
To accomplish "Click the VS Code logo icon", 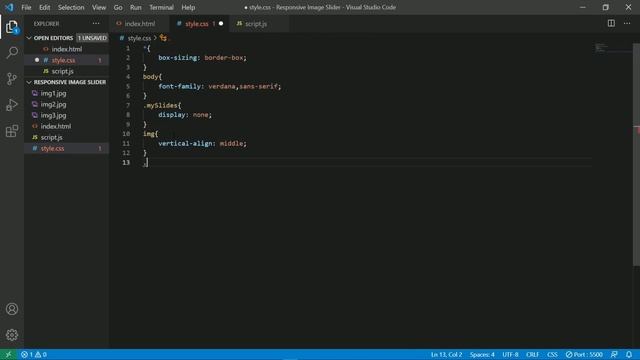I will point(9,7).
